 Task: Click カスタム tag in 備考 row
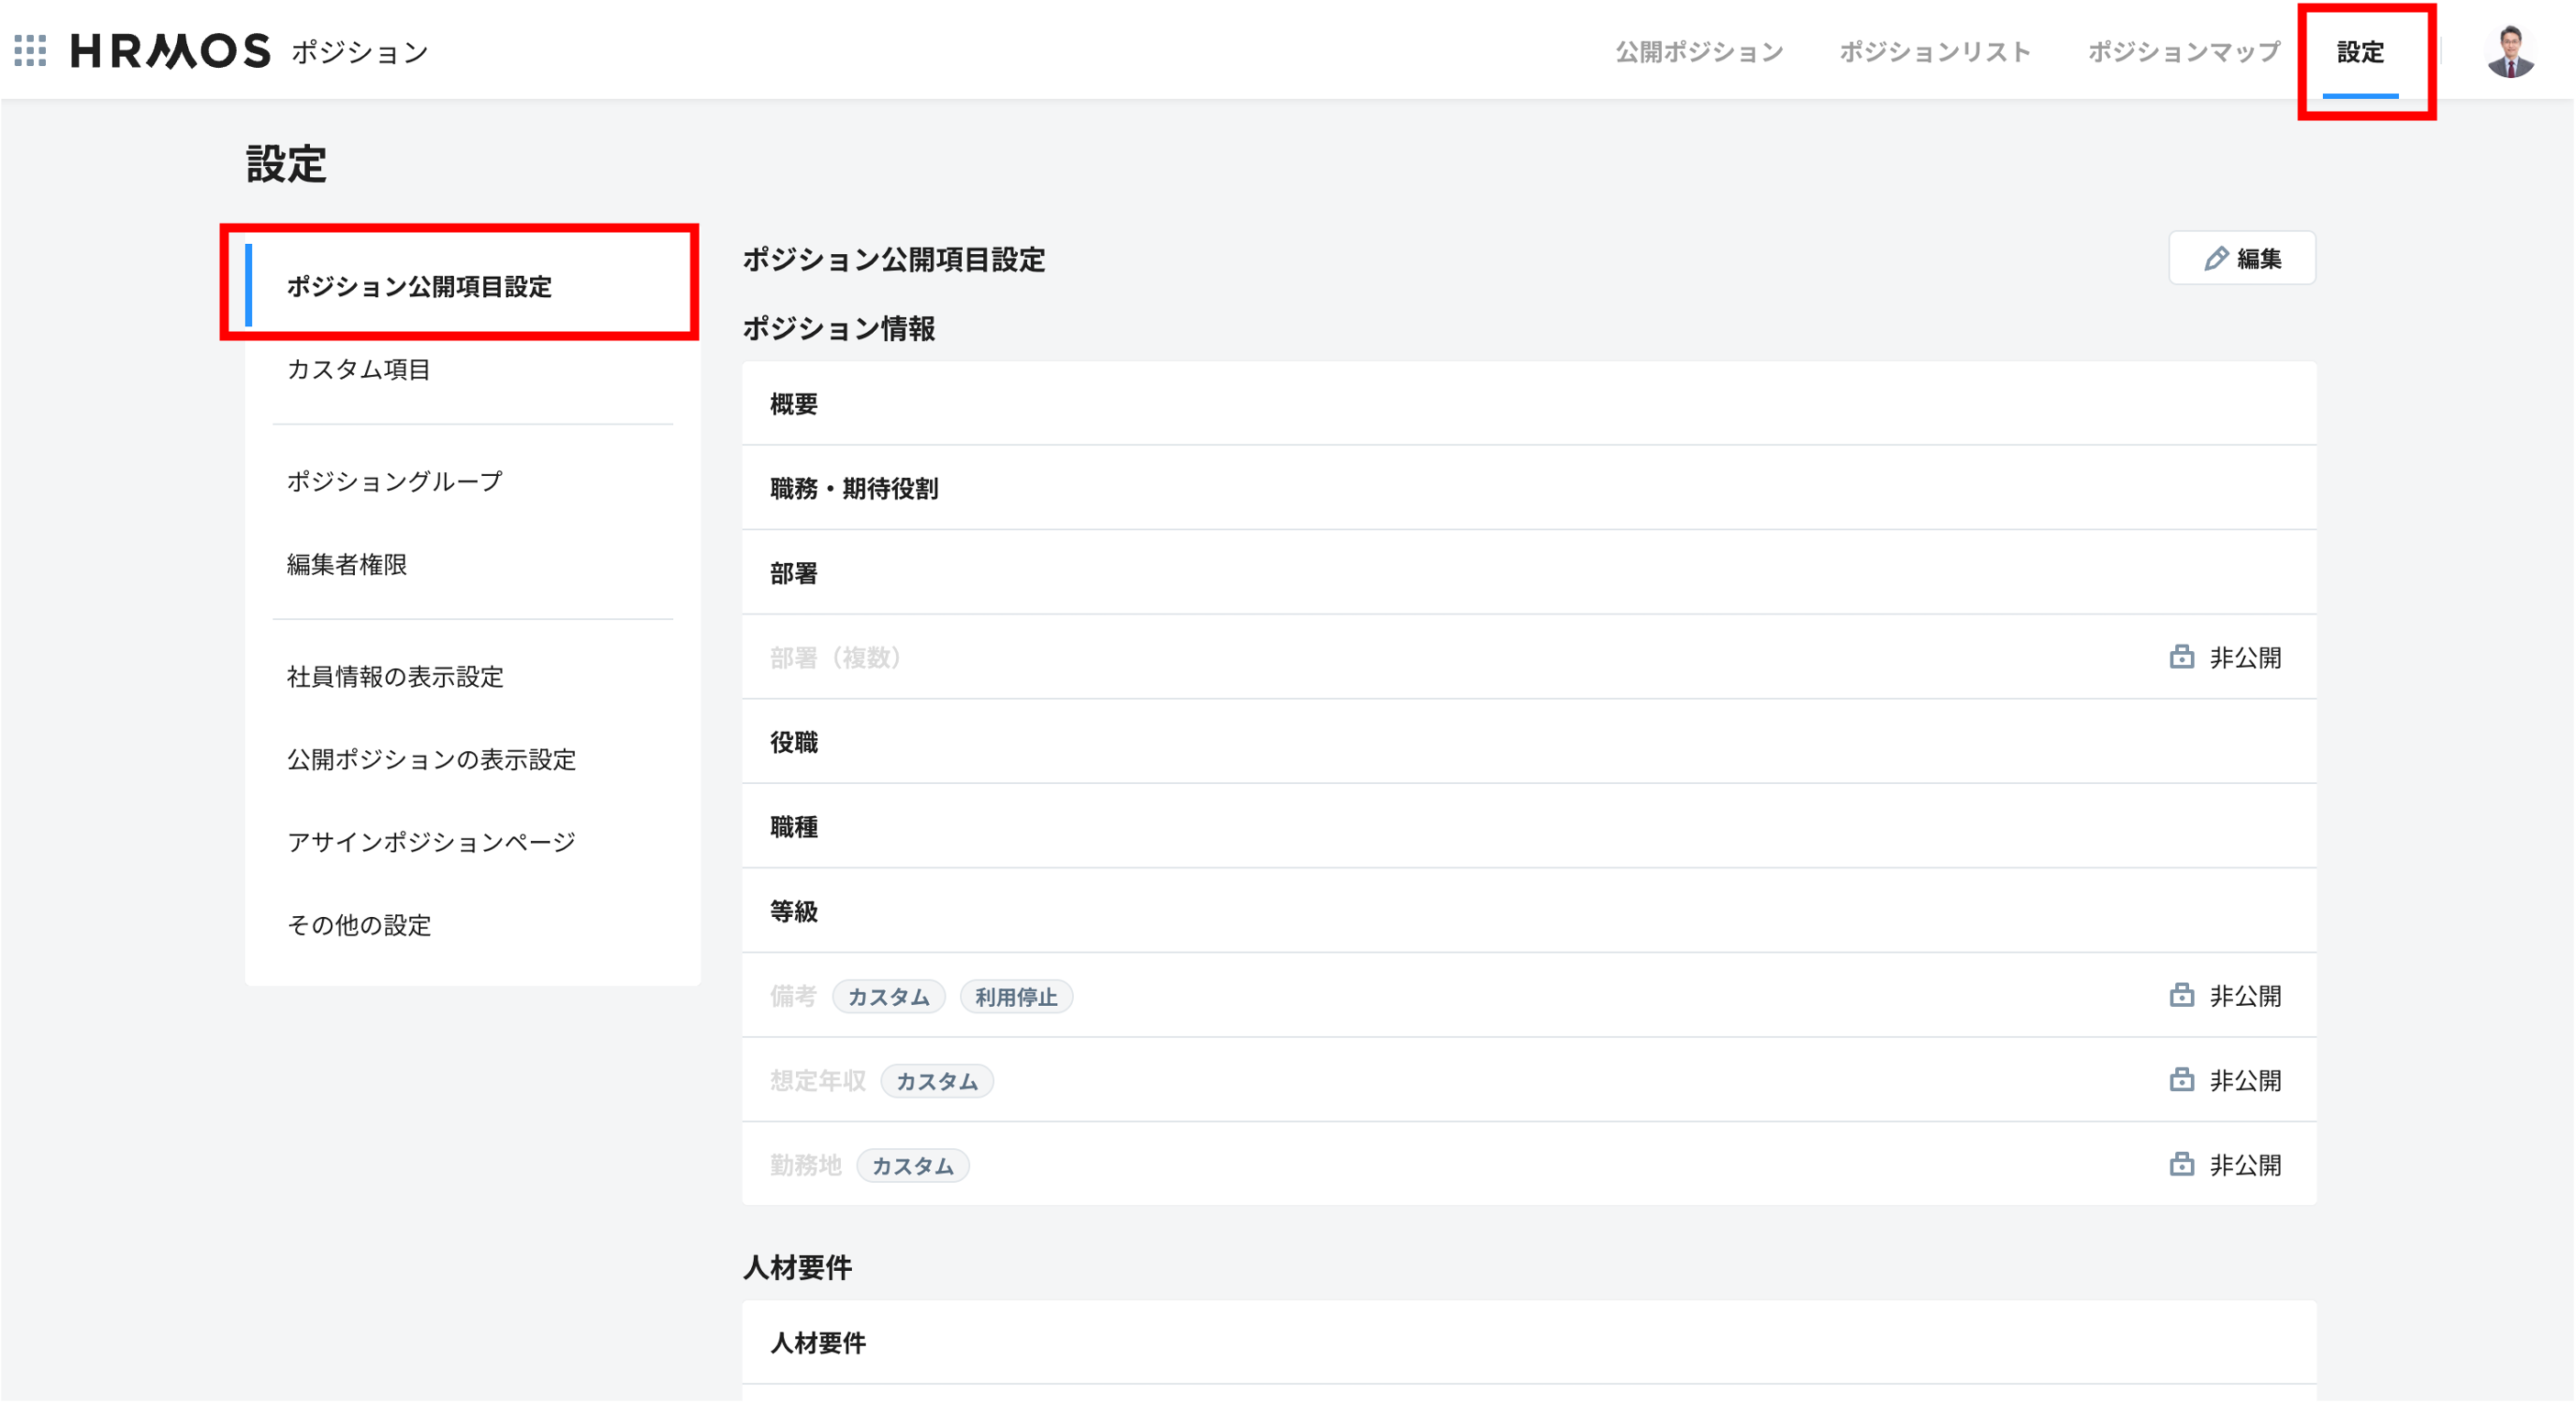click(888, 996)
